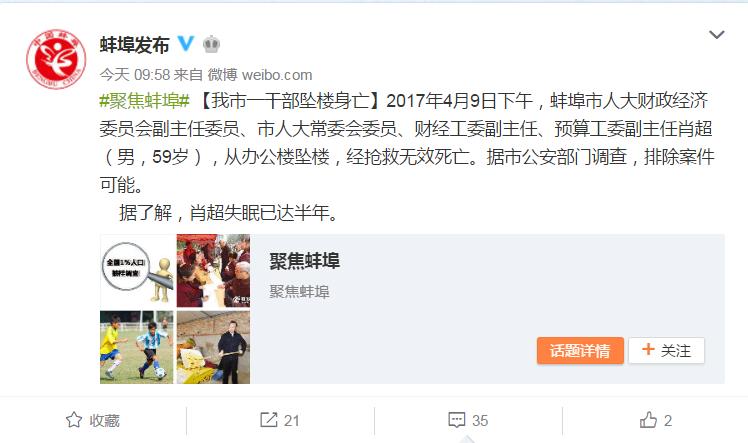Click the crown membership icon
Screen dimensions: 748x443
click(211, 44)
